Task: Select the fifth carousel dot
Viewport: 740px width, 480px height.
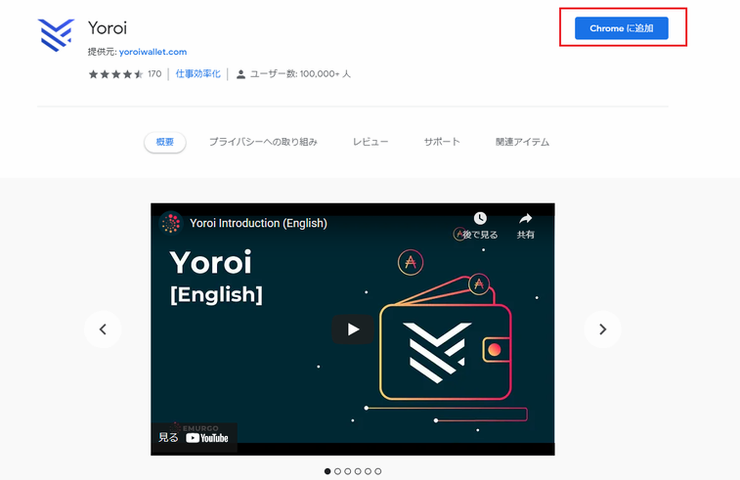Action: coord(368,471)
